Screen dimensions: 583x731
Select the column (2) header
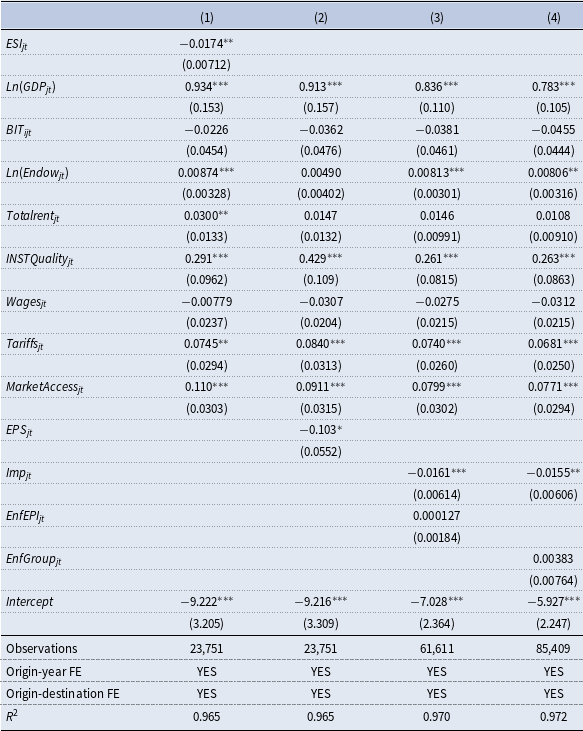(x=321, y=18)
